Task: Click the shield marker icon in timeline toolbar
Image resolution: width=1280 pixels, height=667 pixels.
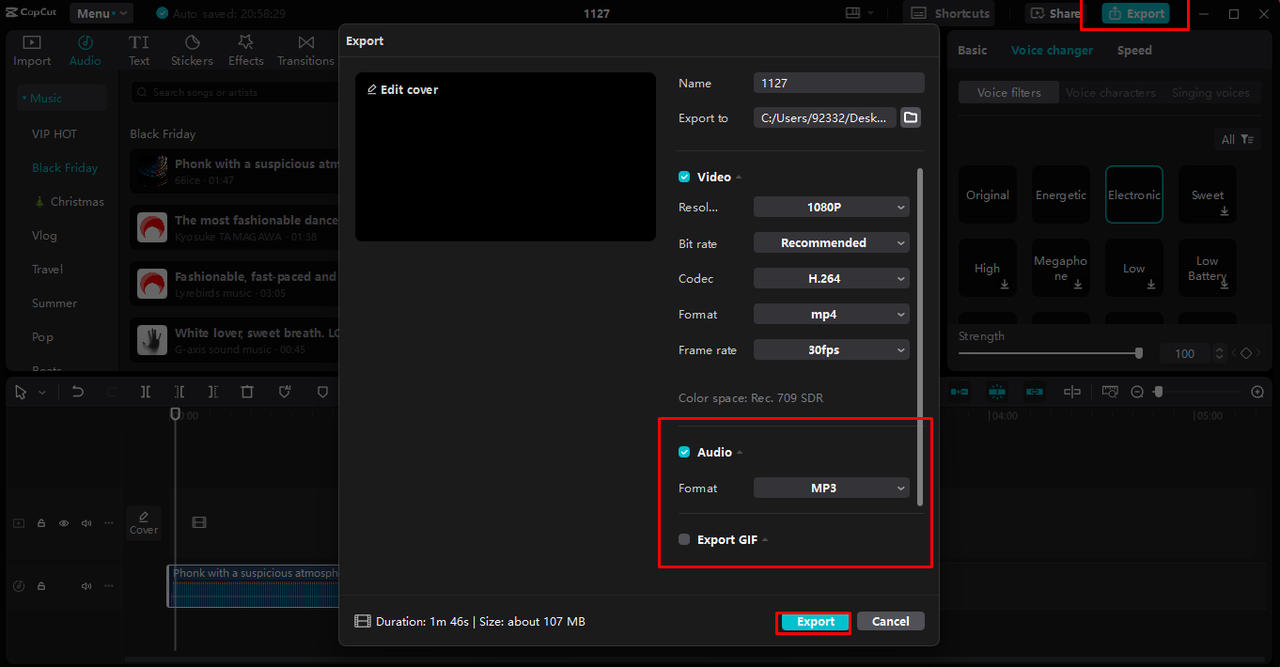Action: click(x=322, y=392)
